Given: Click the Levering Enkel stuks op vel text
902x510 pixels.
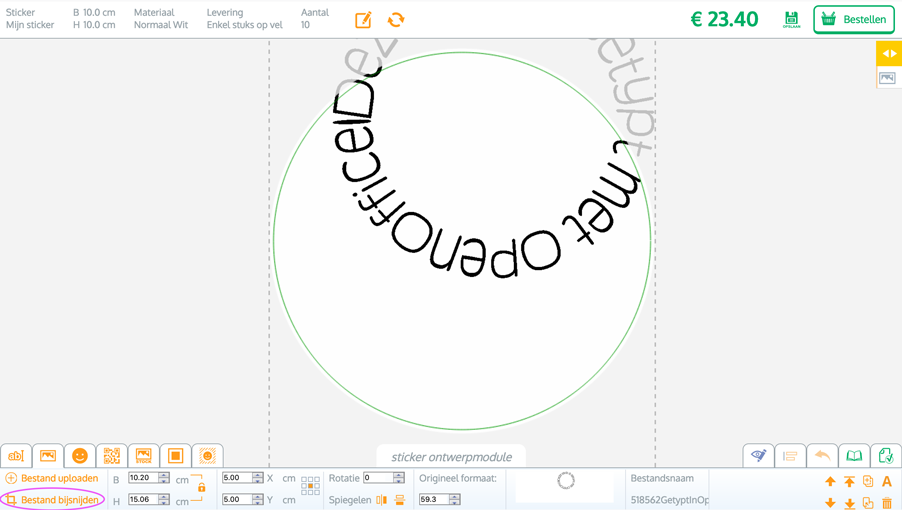Looking at the screenshot, I should point(244,18).
